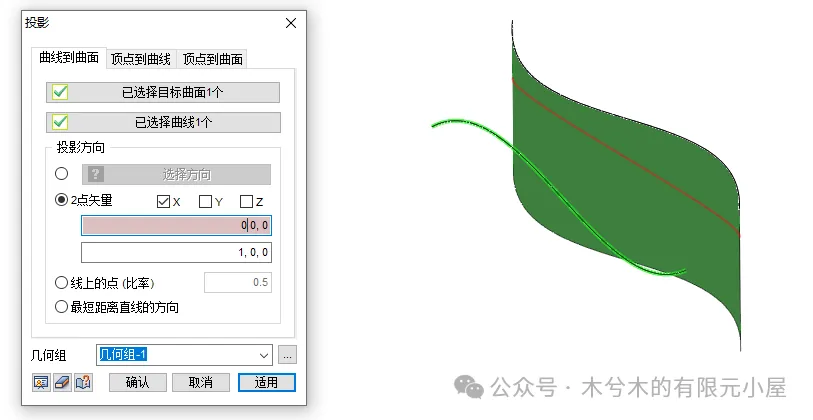Click the preview icon at dialog bottom-left
The width and height of the screenshot is (813, 420).
[x=41, y=383]
